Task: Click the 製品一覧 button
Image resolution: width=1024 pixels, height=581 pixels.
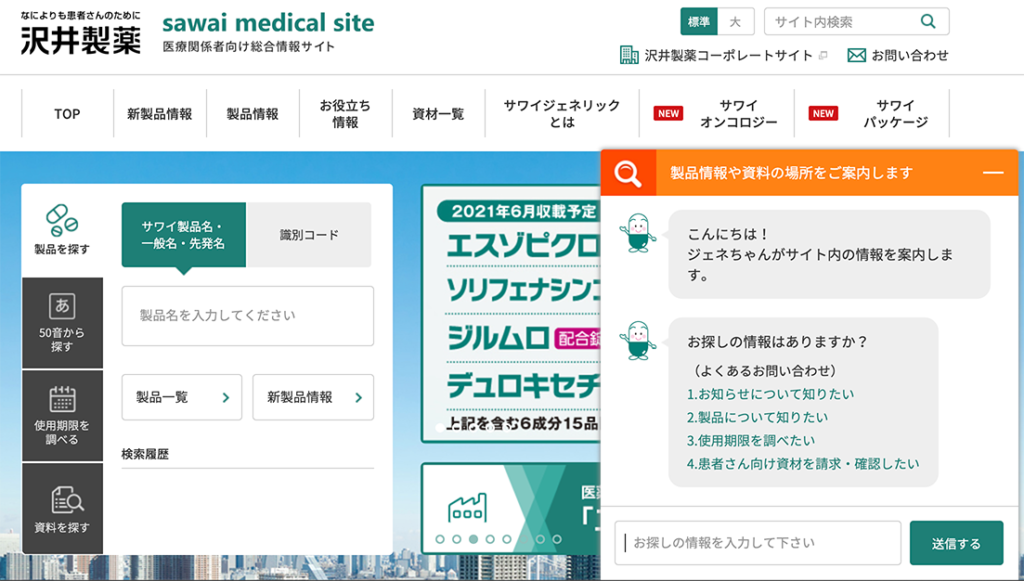Action: tap(182, 398)
